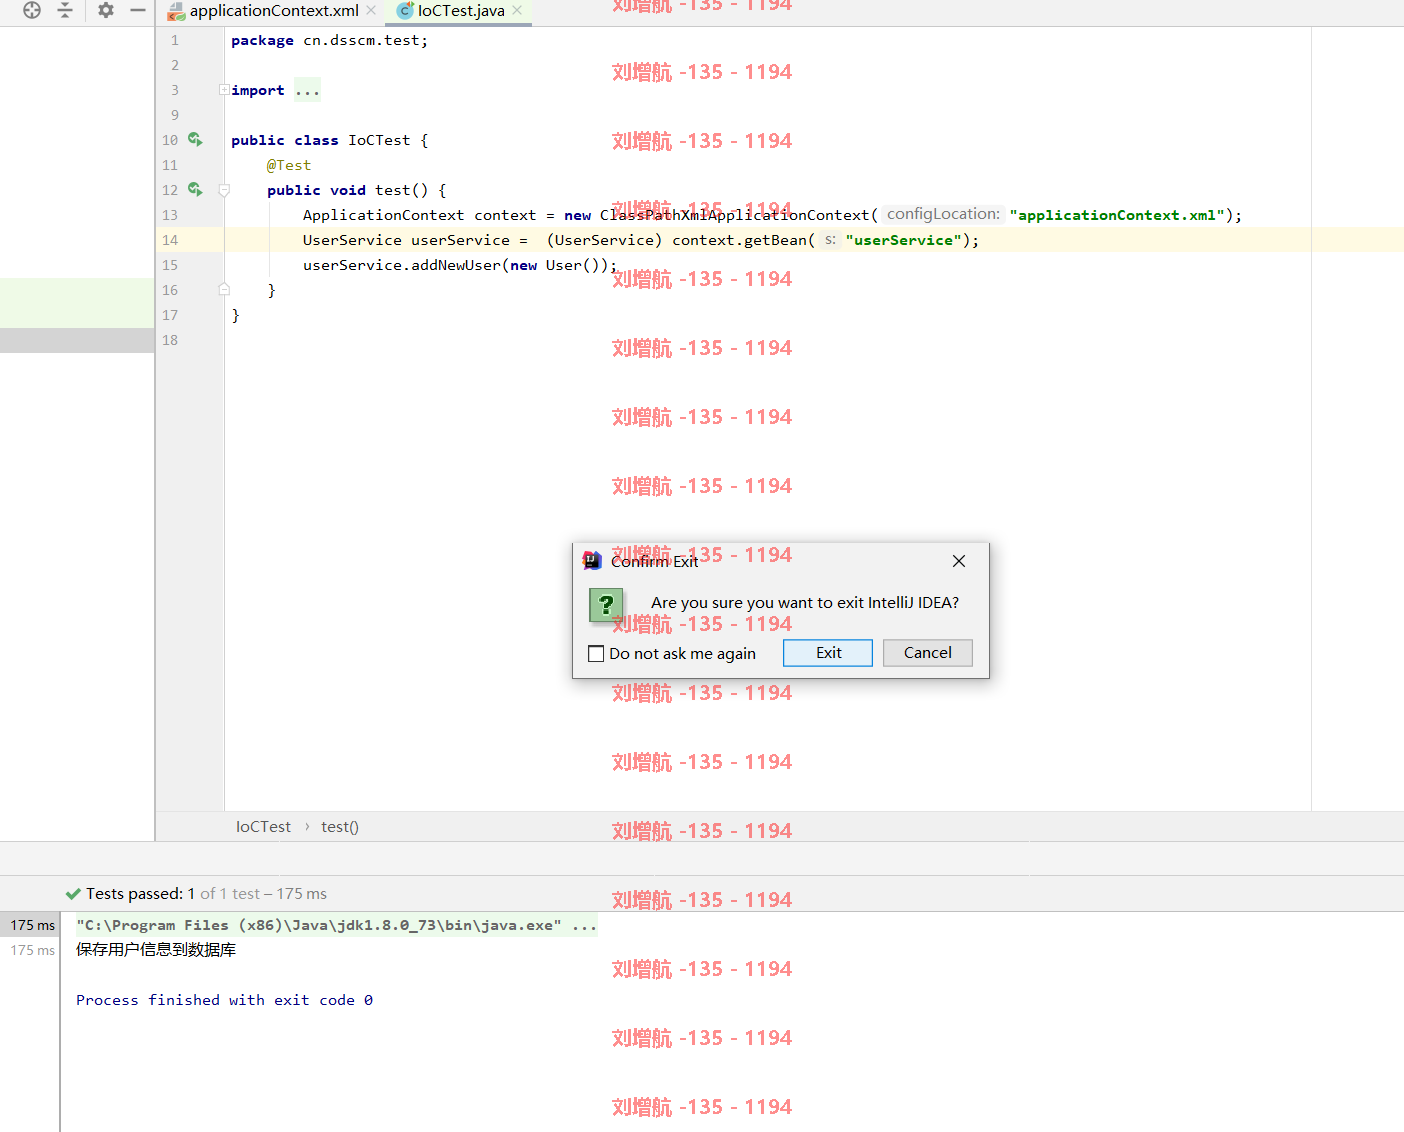This screenshot has width=1404, height=1132.
Task: Expand the folded import statements
Action: coord(224,90)
